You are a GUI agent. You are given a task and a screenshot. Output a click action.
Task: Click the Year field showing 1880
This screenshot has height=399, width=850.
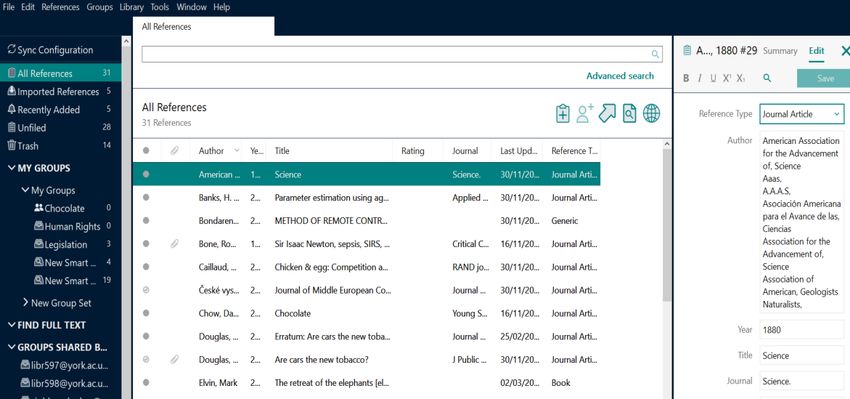[802, 330]
